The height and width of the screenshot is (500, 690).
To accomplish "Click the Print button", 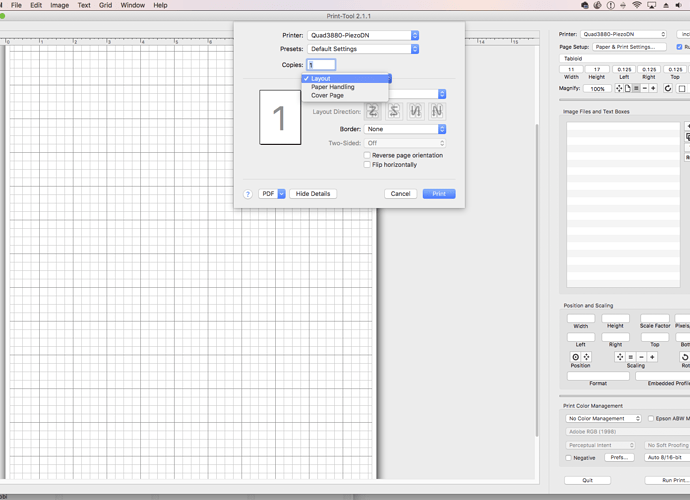I will coord(439,194).
